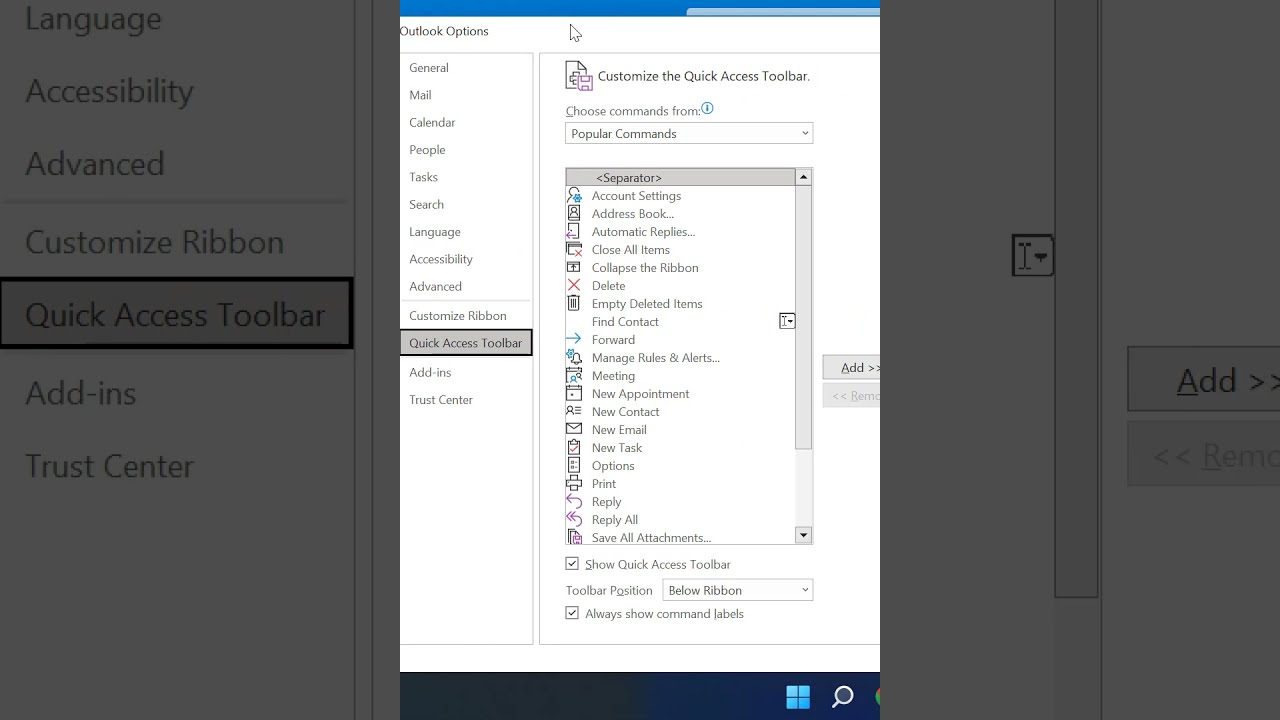Select the Close All Items command icon
The image size is (1280, 720).
[x=574, y=250]
